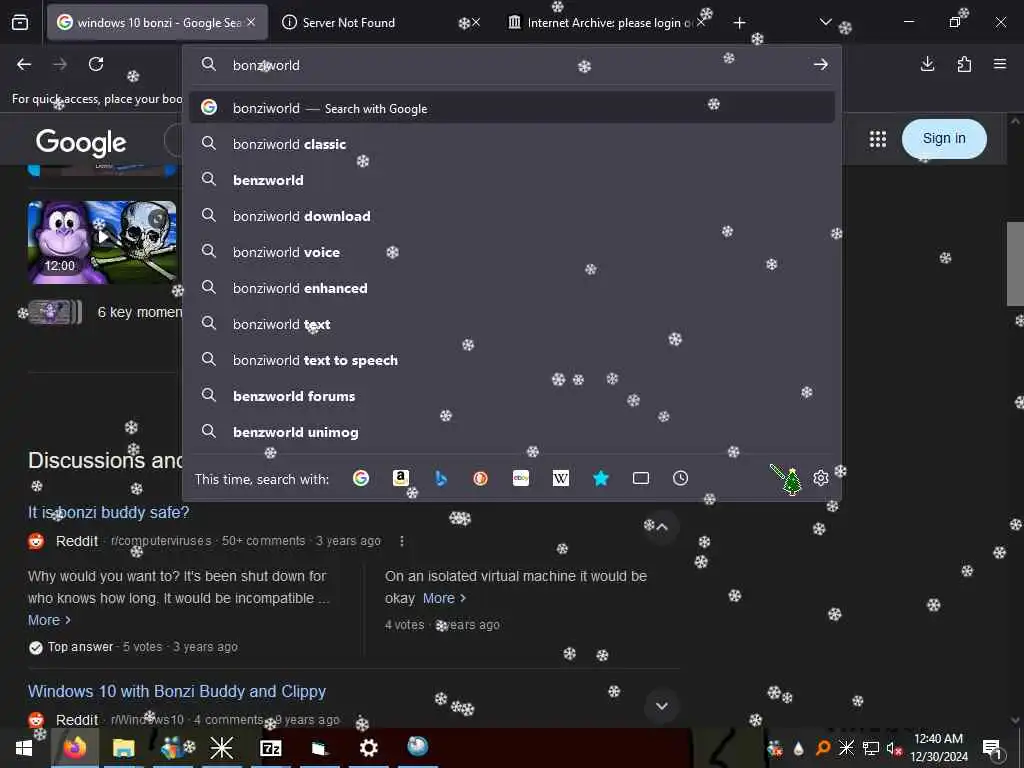
Task: Open Firefox View in tab bar
Action: (x=20, y=23)
